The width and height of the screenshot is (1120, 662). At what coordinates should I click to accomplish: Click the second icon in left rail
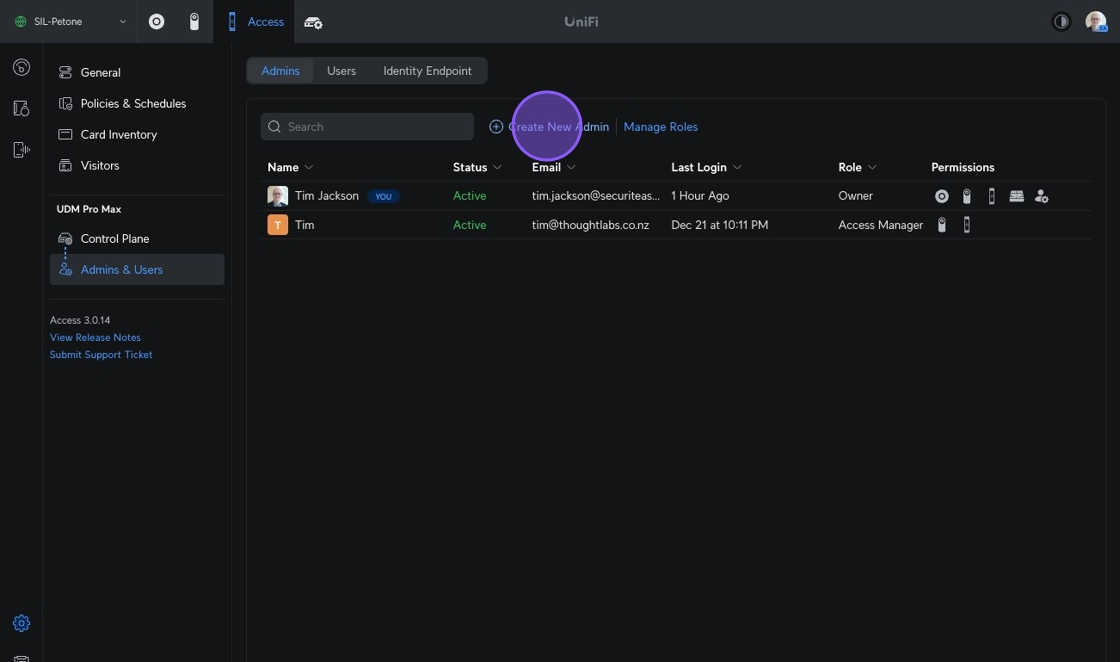(21, 108)
